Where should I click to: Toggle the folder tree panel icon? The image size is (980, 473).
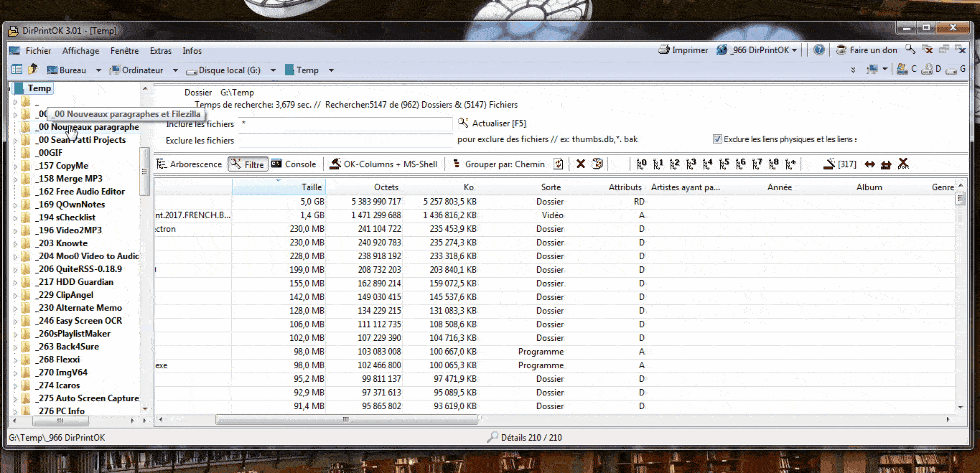tap(17, 70)
